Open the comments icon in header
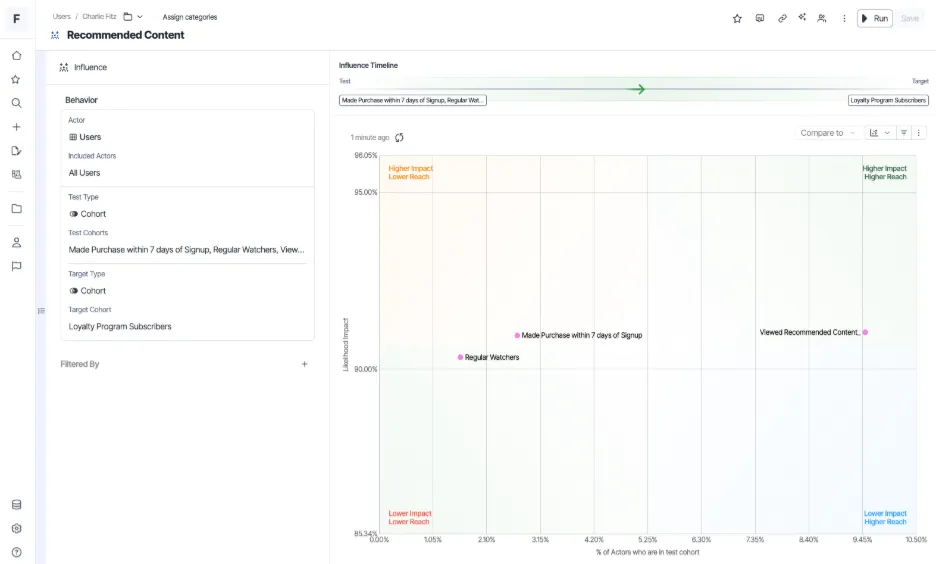936x564 pixels. click(x=760, y=19)
